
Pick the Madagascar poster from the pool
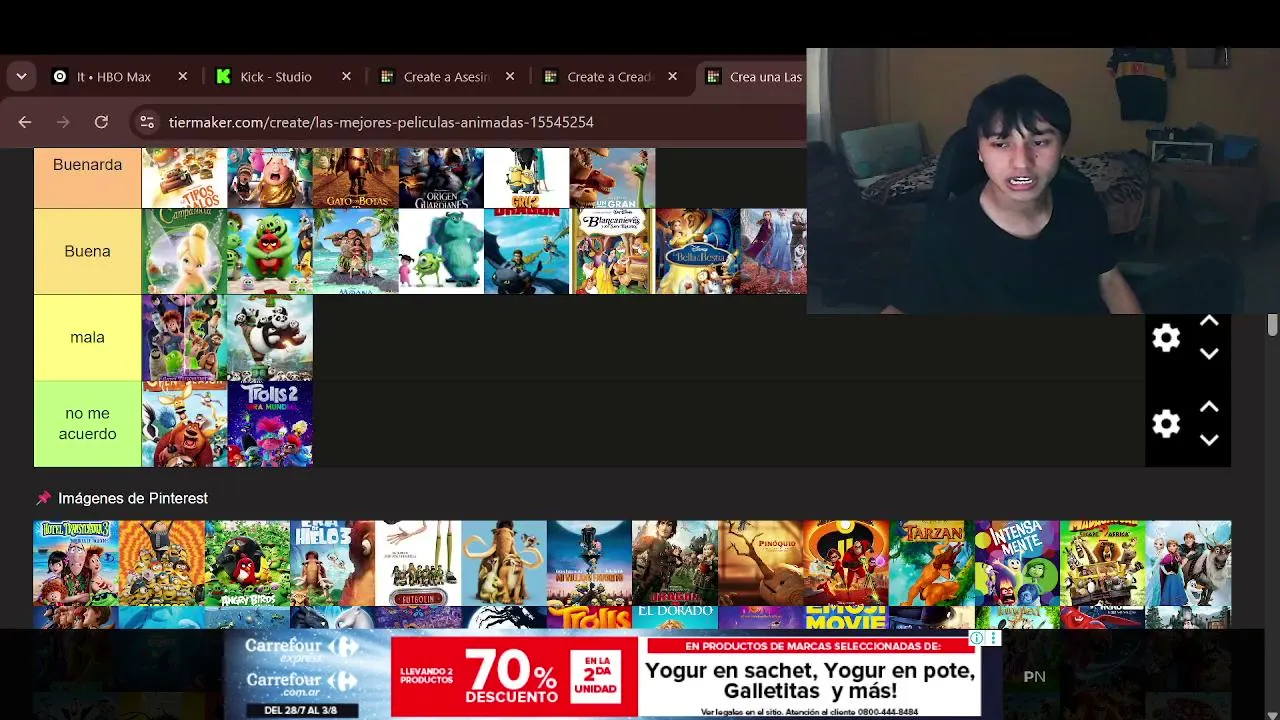[x=1102, y=563]
